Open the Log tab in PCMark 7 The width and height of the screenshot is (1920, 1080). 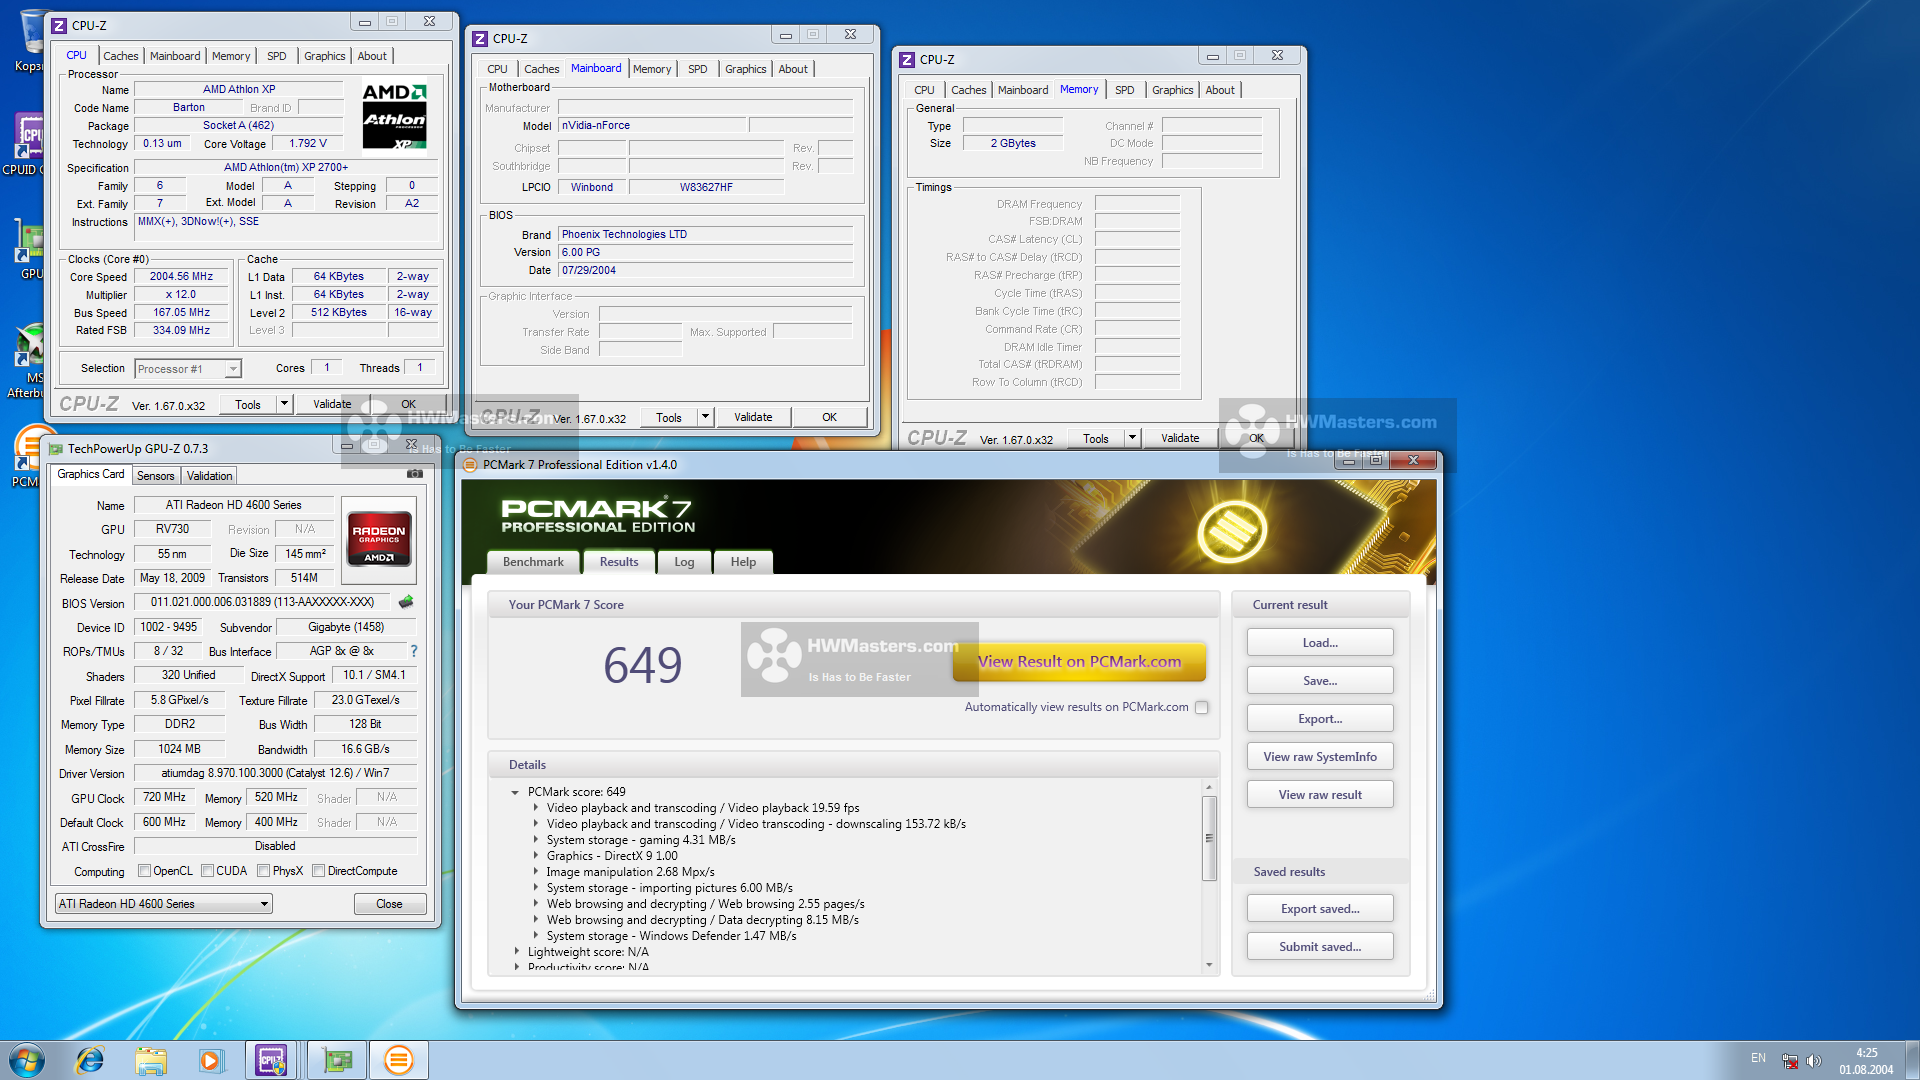pyautogui.click(x=684, y=562)
